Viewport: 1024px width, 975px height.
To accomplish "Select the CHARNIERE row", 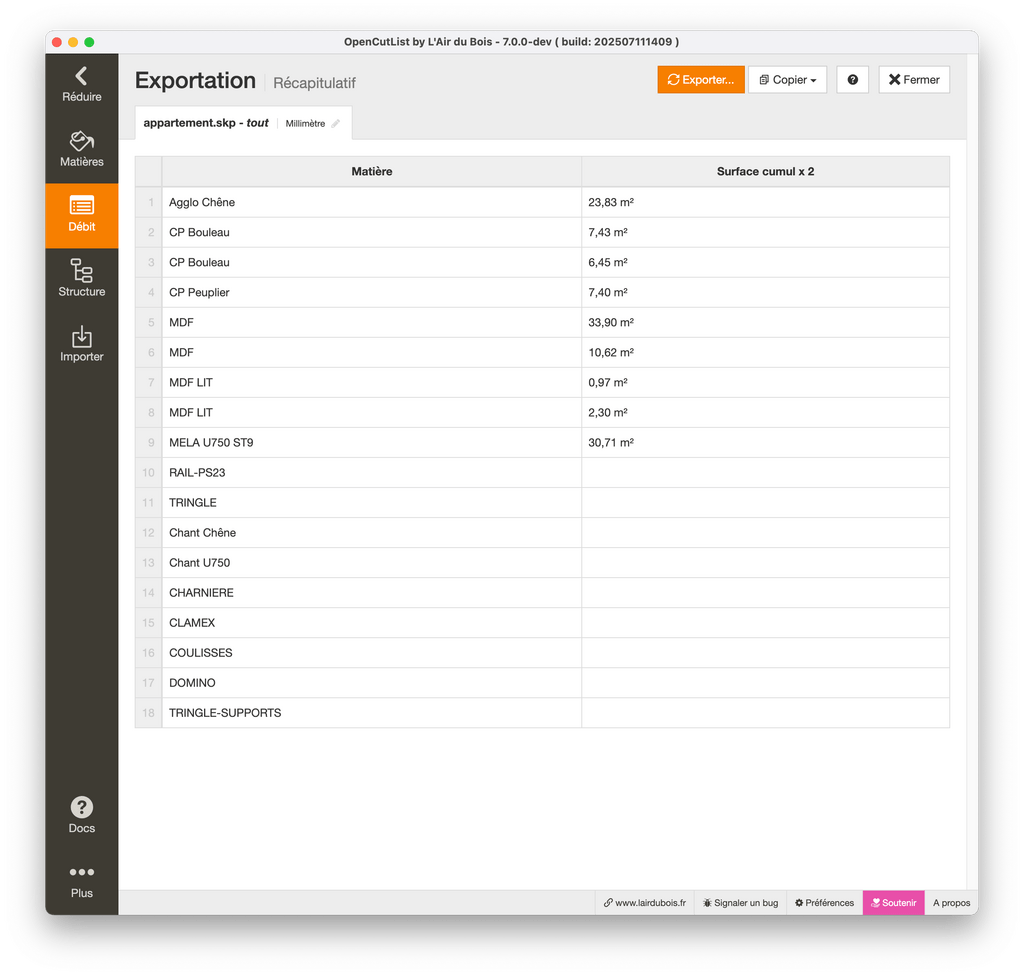I will [542, 593].
